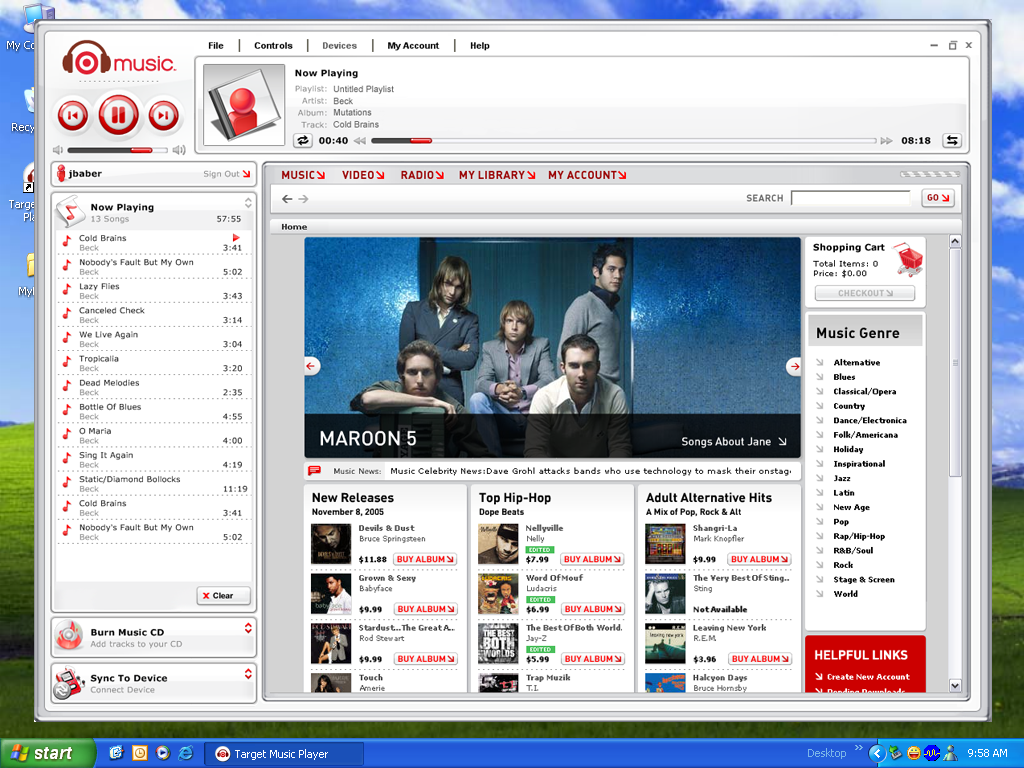Mute using the low volume speaker icon
This screenshot has height=768, width=1024.
[57, 150]
